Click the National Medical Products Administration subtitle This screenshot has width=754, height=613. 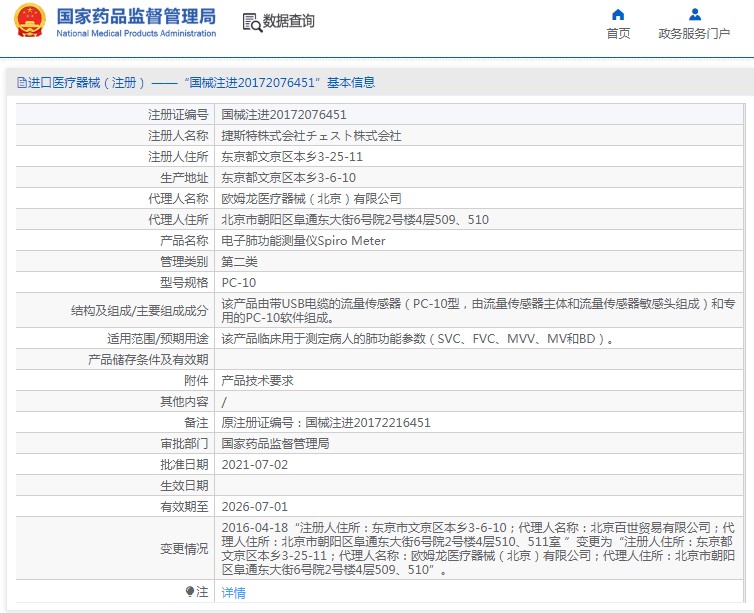(135, 34)
